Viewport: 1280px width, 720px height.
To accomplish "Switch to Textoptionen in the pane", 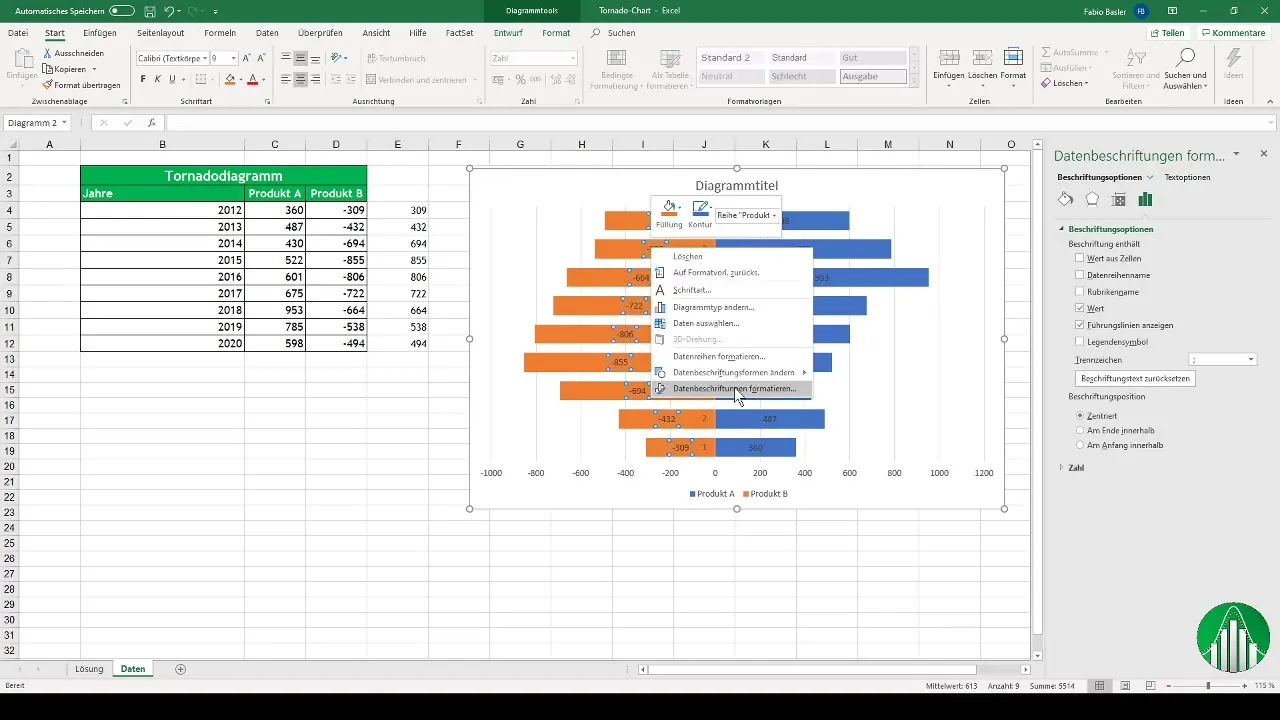I will coord(1187,177).
